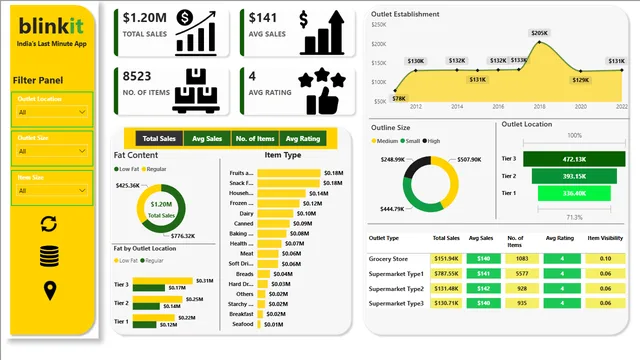
Task: Click the $787.55K total sales cell
Action: (446, 273)
